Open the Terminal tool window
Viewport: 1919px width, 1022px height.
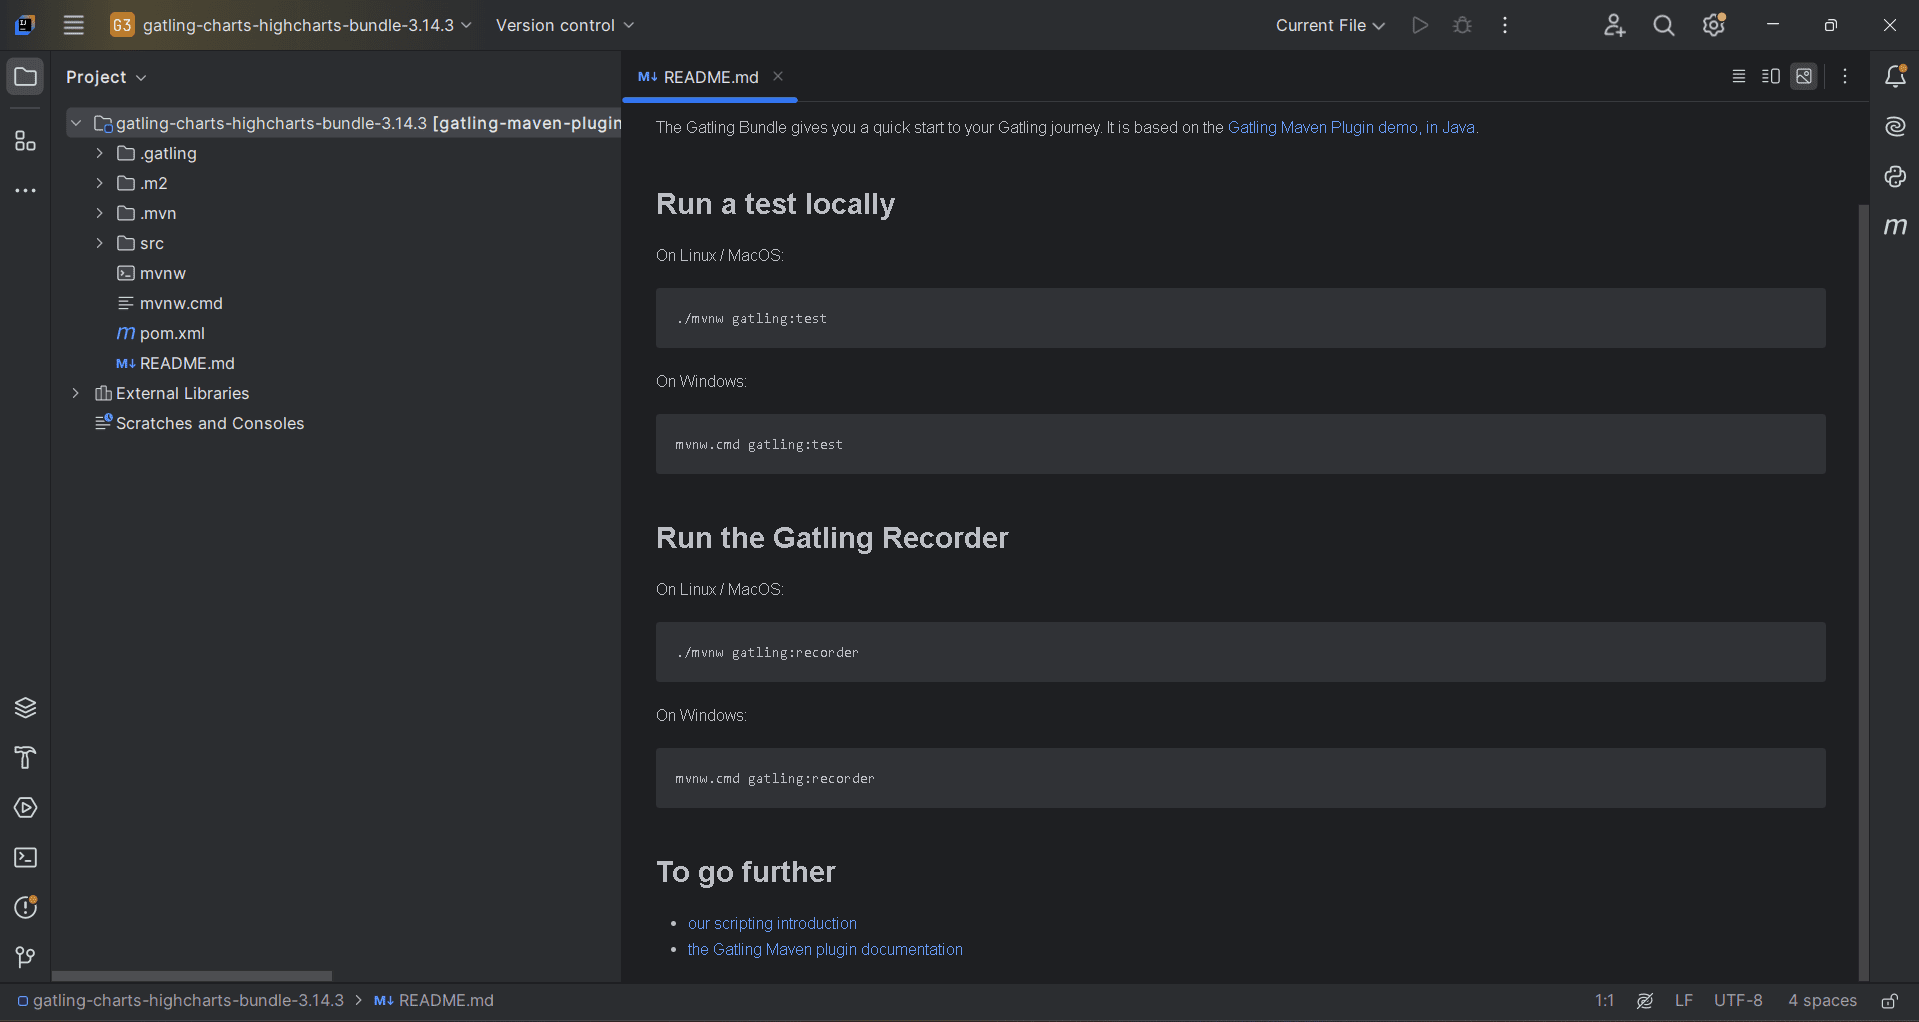click(x=25, y=858)
